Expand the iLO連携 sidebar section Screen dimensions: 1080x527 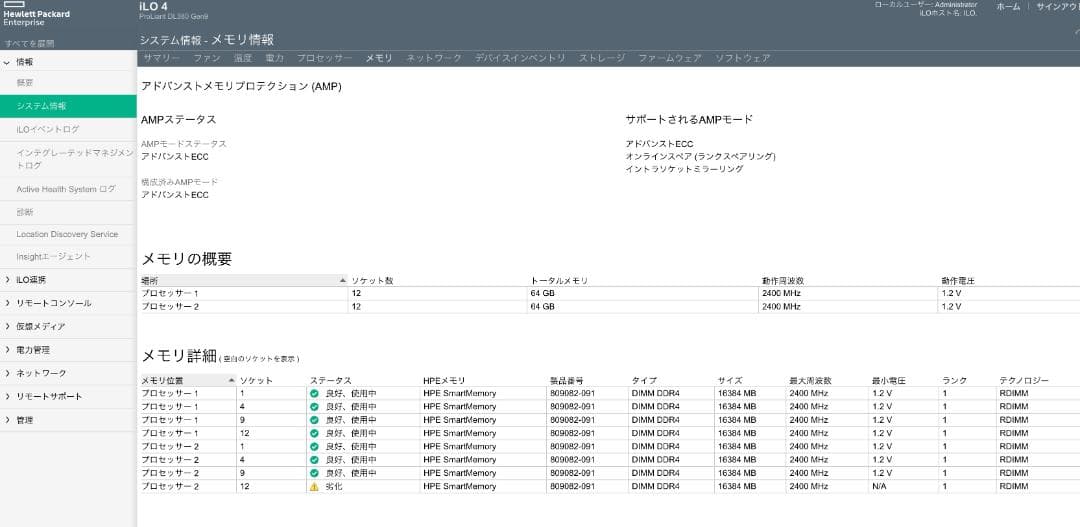click(7, 280)
